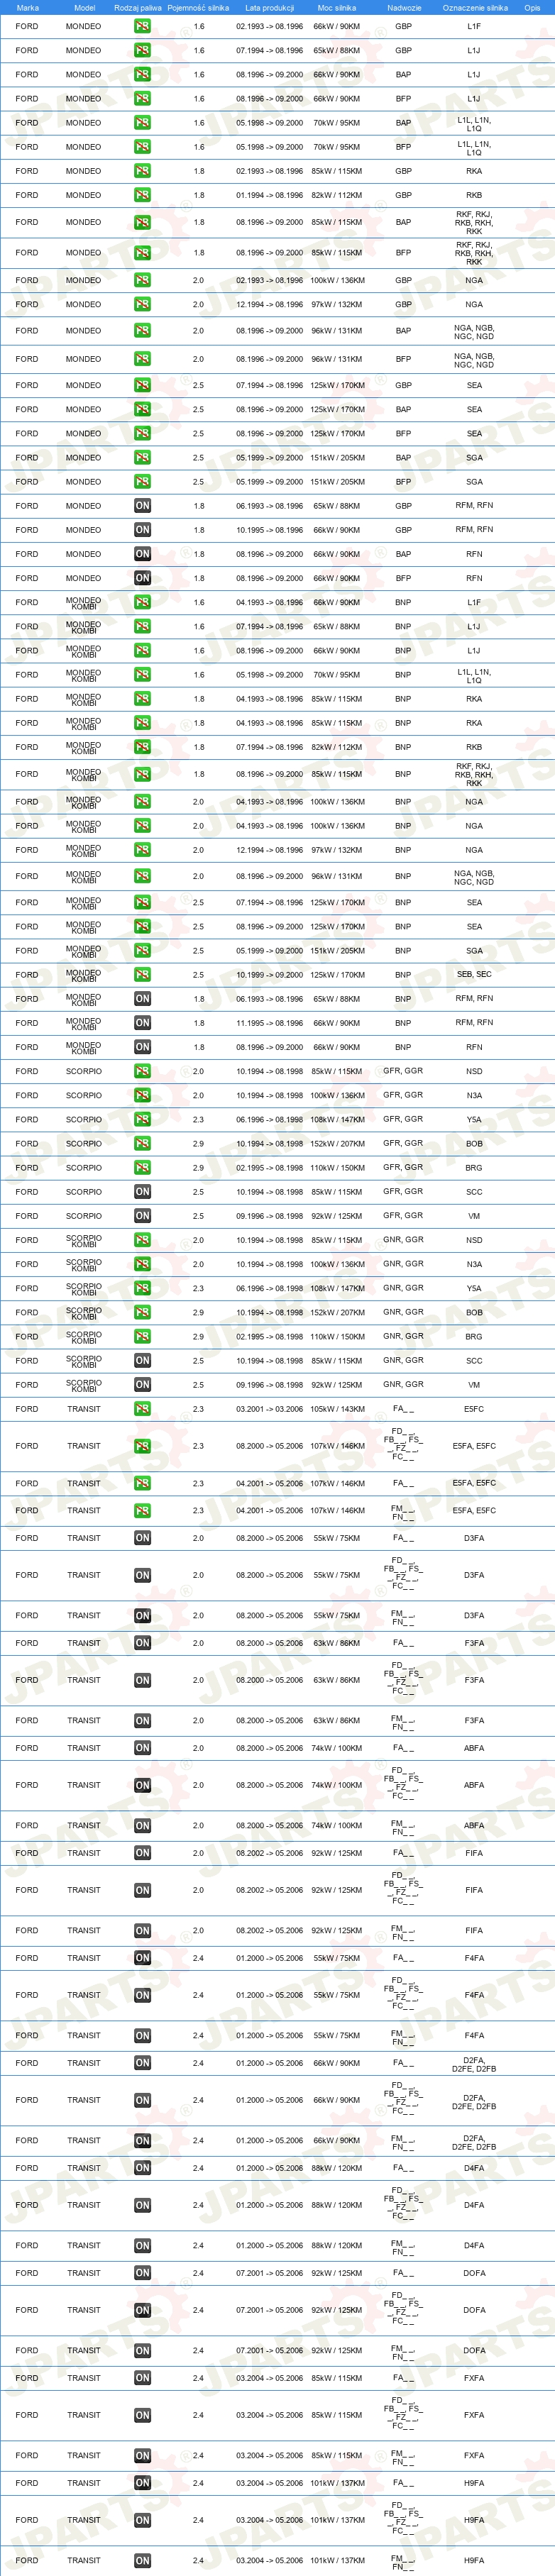
Task: Click petrol icon in Mondeo Kombi RKB row
Action: (x=142, y=747)
